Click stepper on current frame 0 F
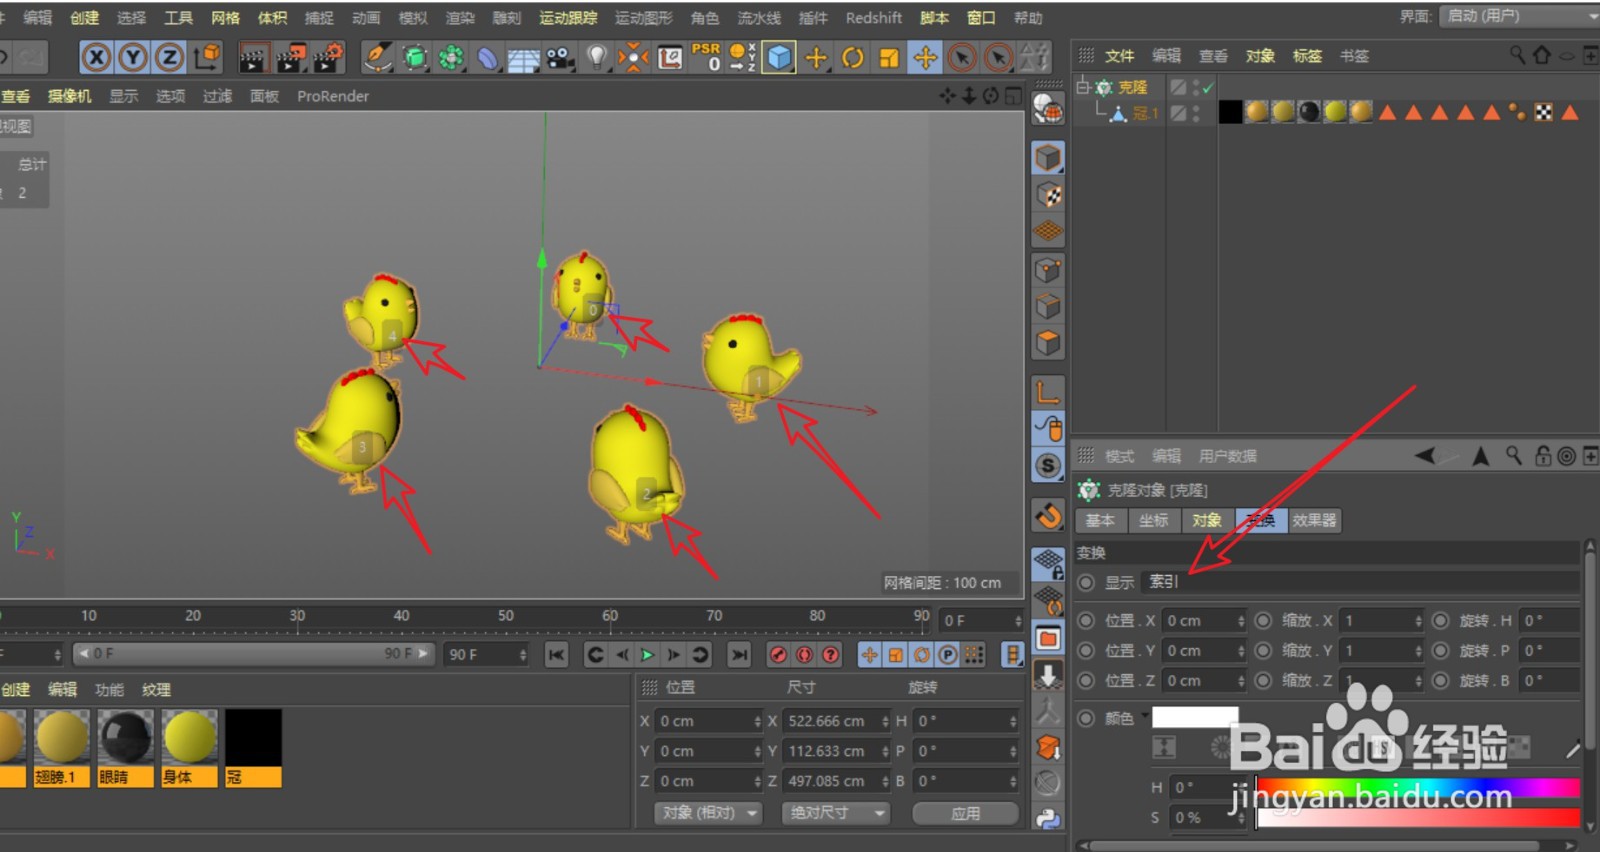 (1018, 621)
